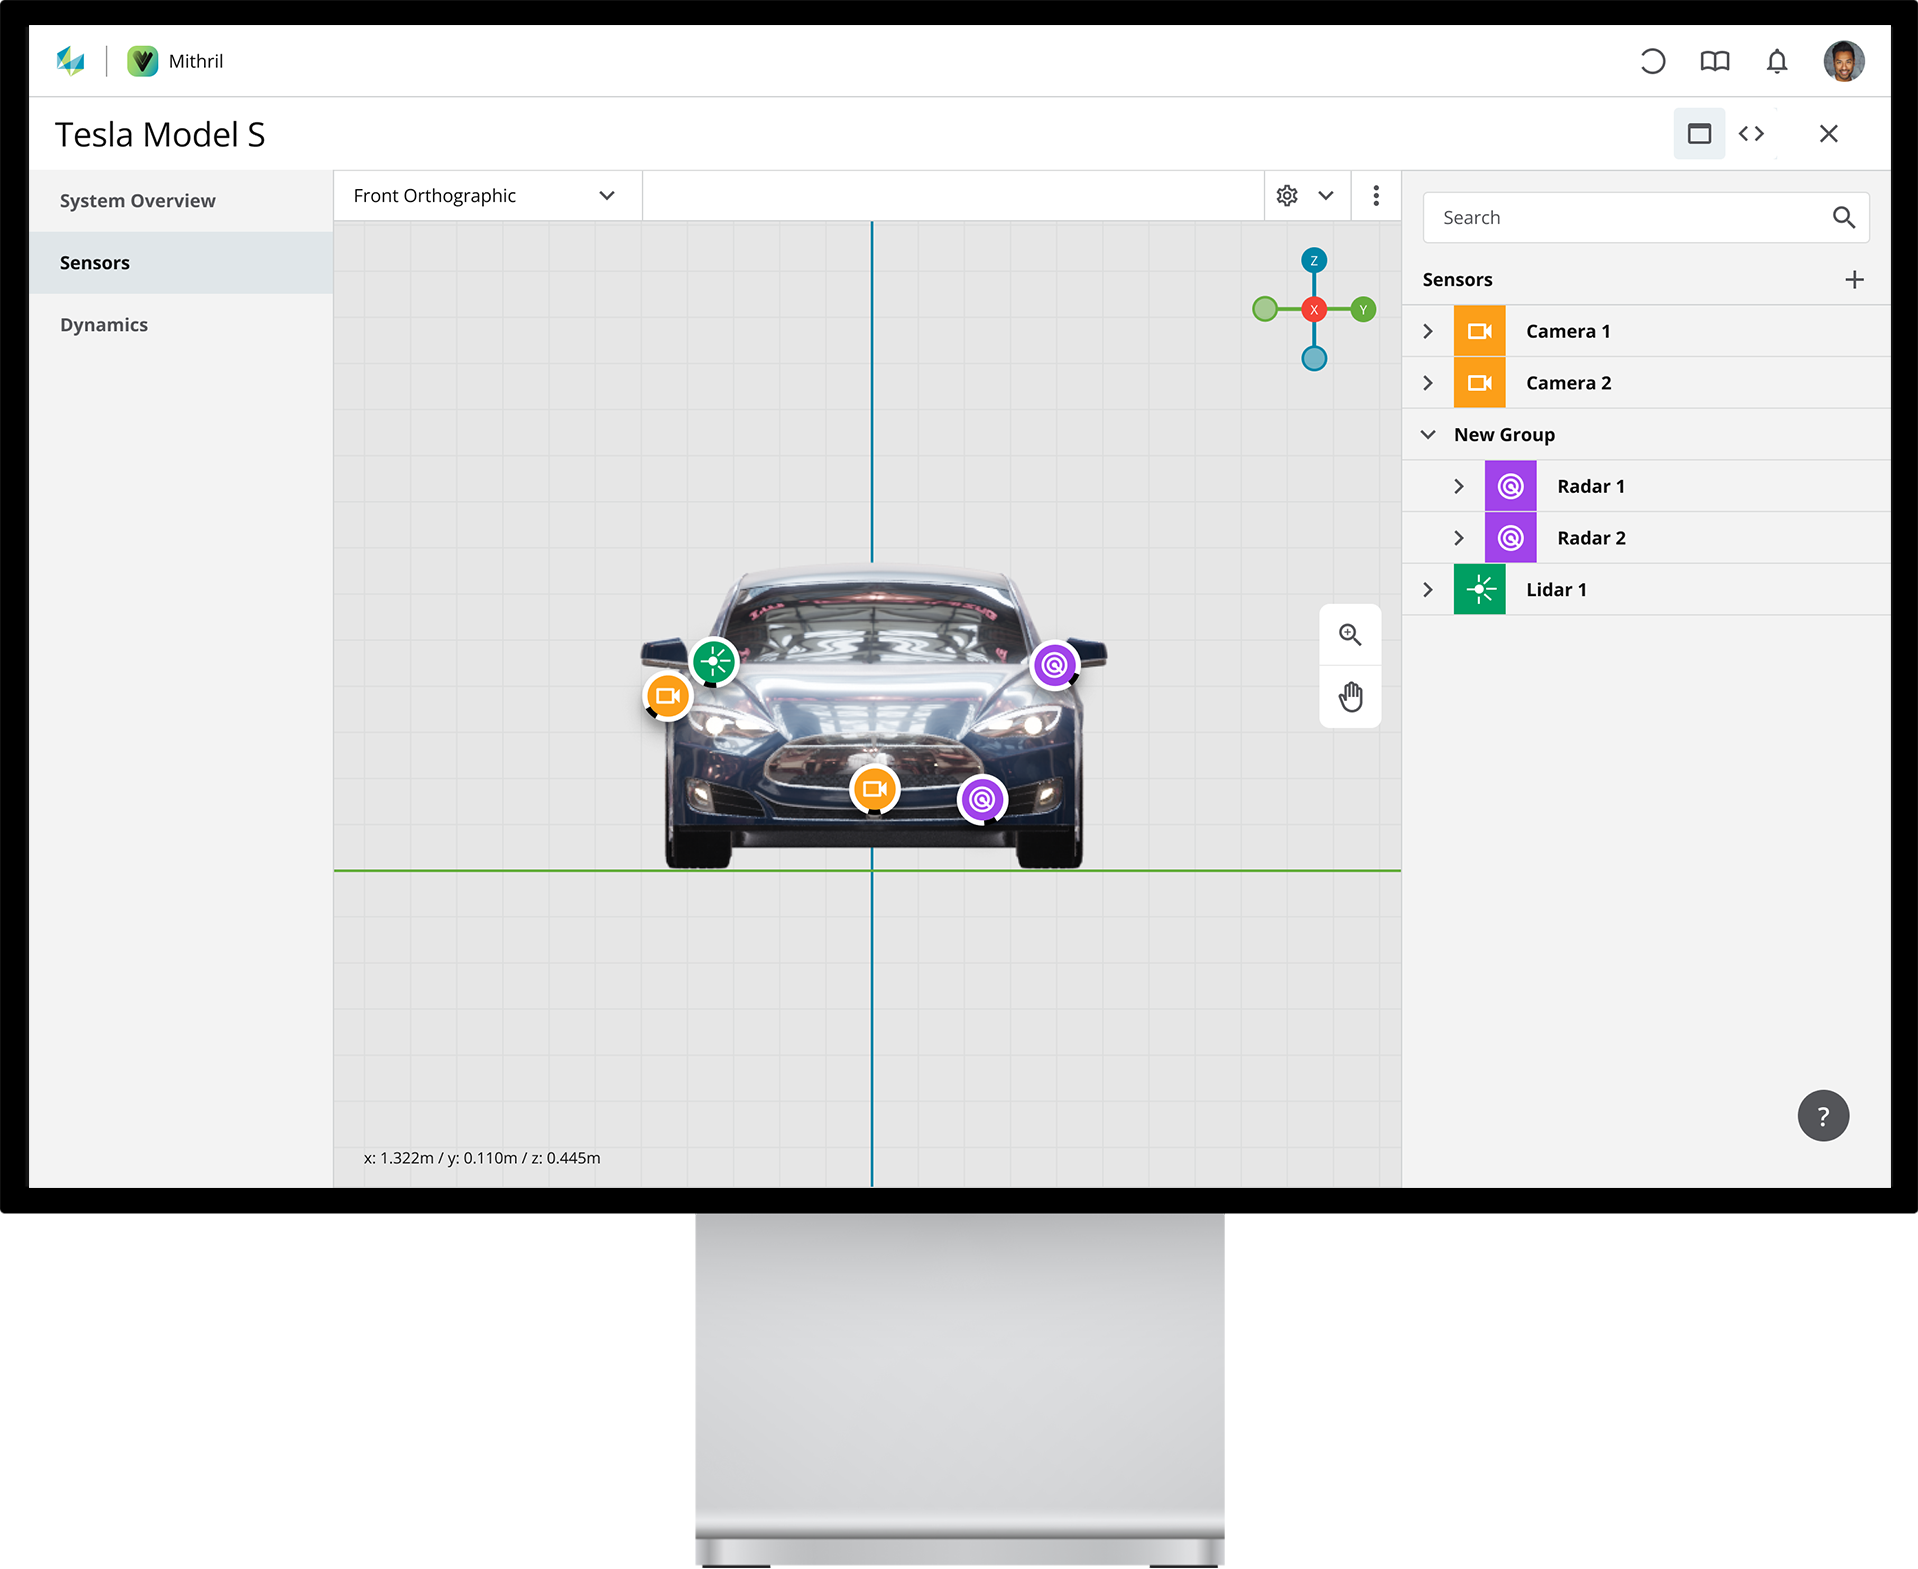Image resolution: width=1918 pixels, height=1569 pixels.
Task: Open the documentation book icon
Action: click(1714, 61)
